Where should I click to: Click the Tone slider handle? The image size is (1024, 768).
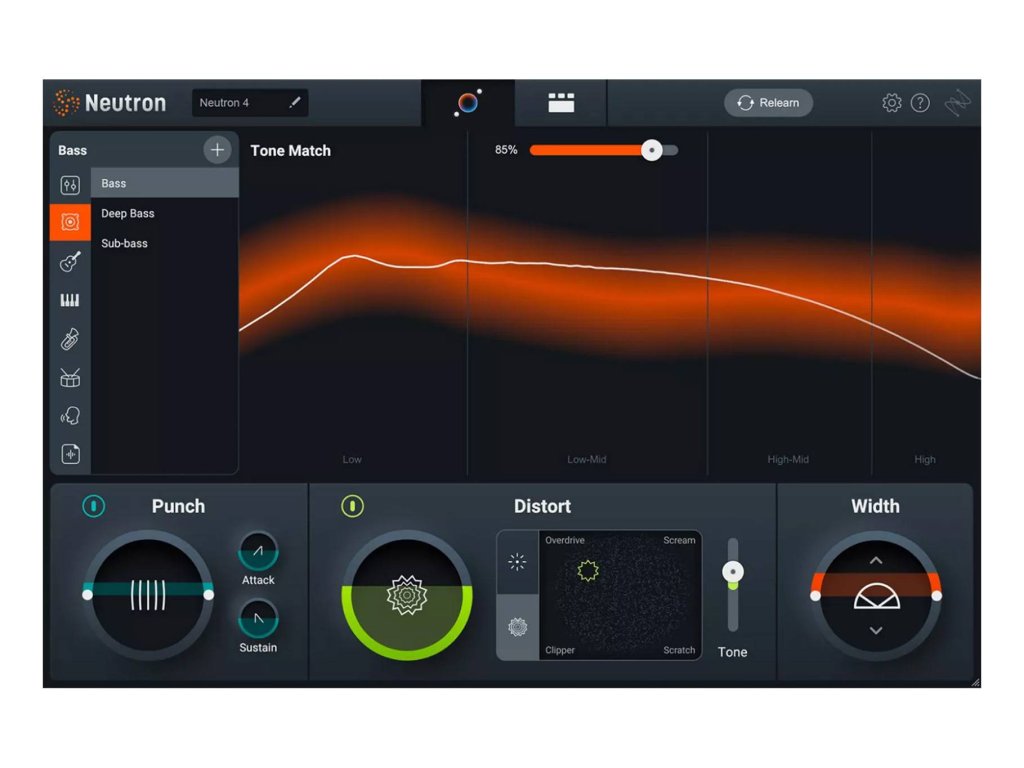pyautogui.click(x=733, y=572)
